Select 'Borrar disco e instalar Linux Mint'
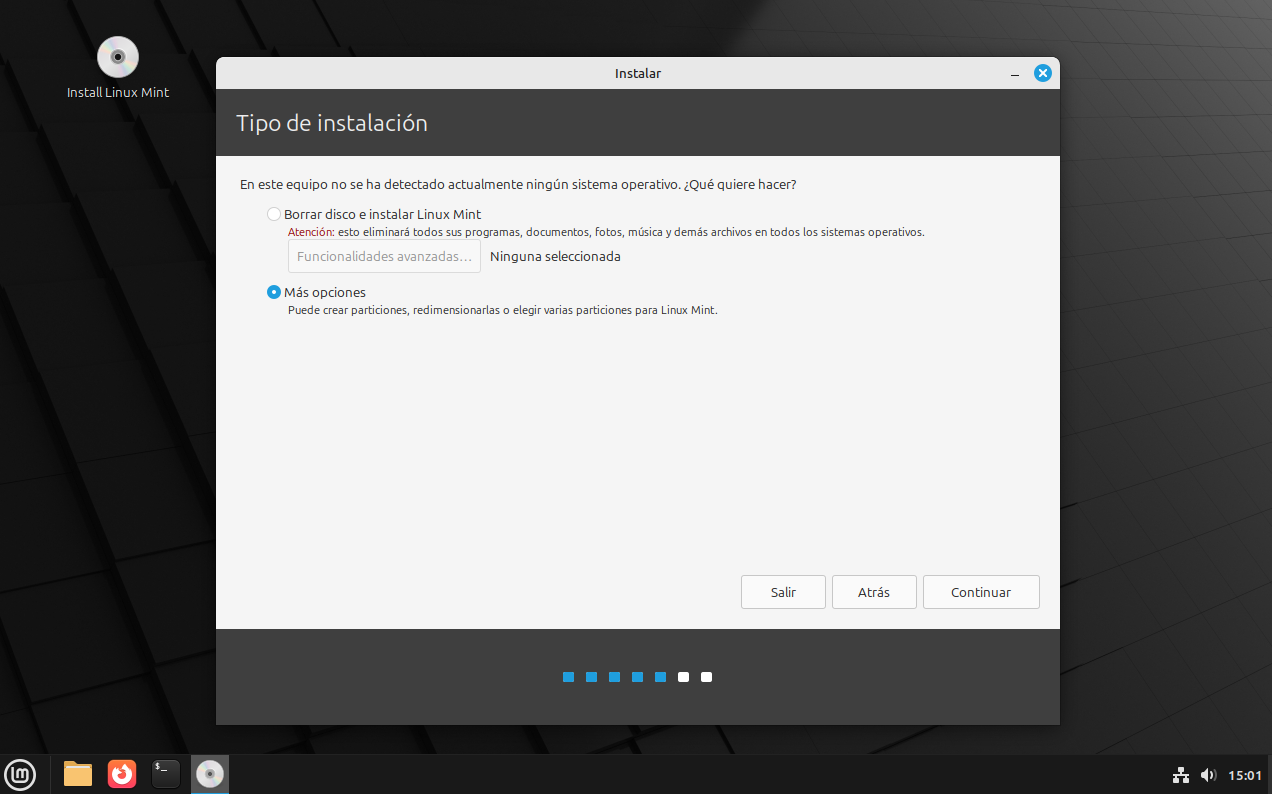The width and height of the screenshot is (1272, 794). [274, 214]
